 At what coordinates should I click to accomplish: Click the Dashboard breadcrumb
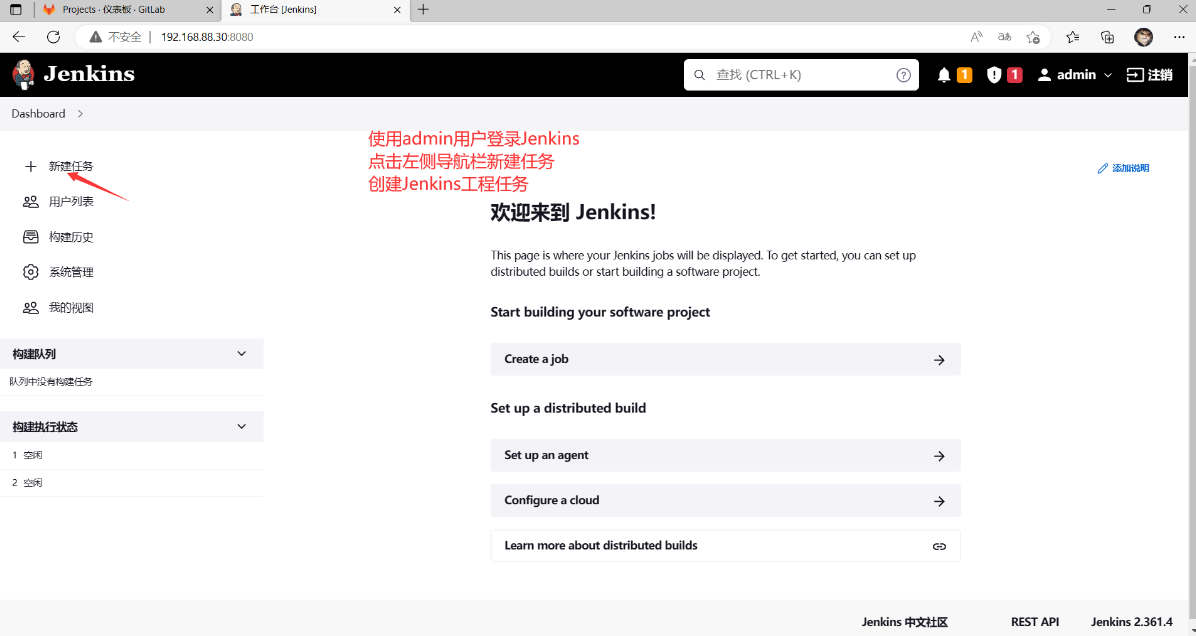tap(38, 114)
